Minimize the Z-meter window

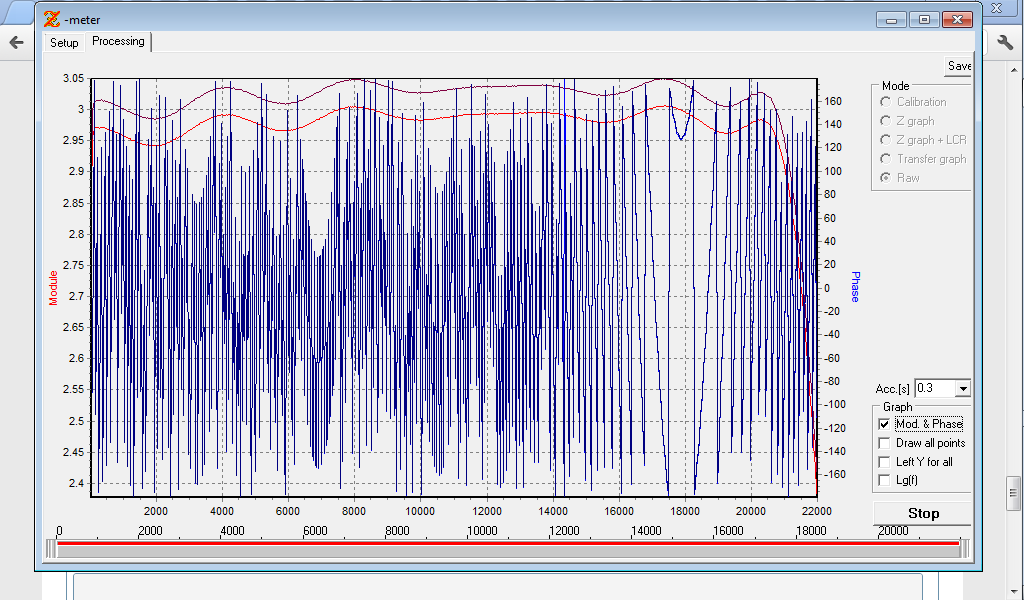click(890, 19)
